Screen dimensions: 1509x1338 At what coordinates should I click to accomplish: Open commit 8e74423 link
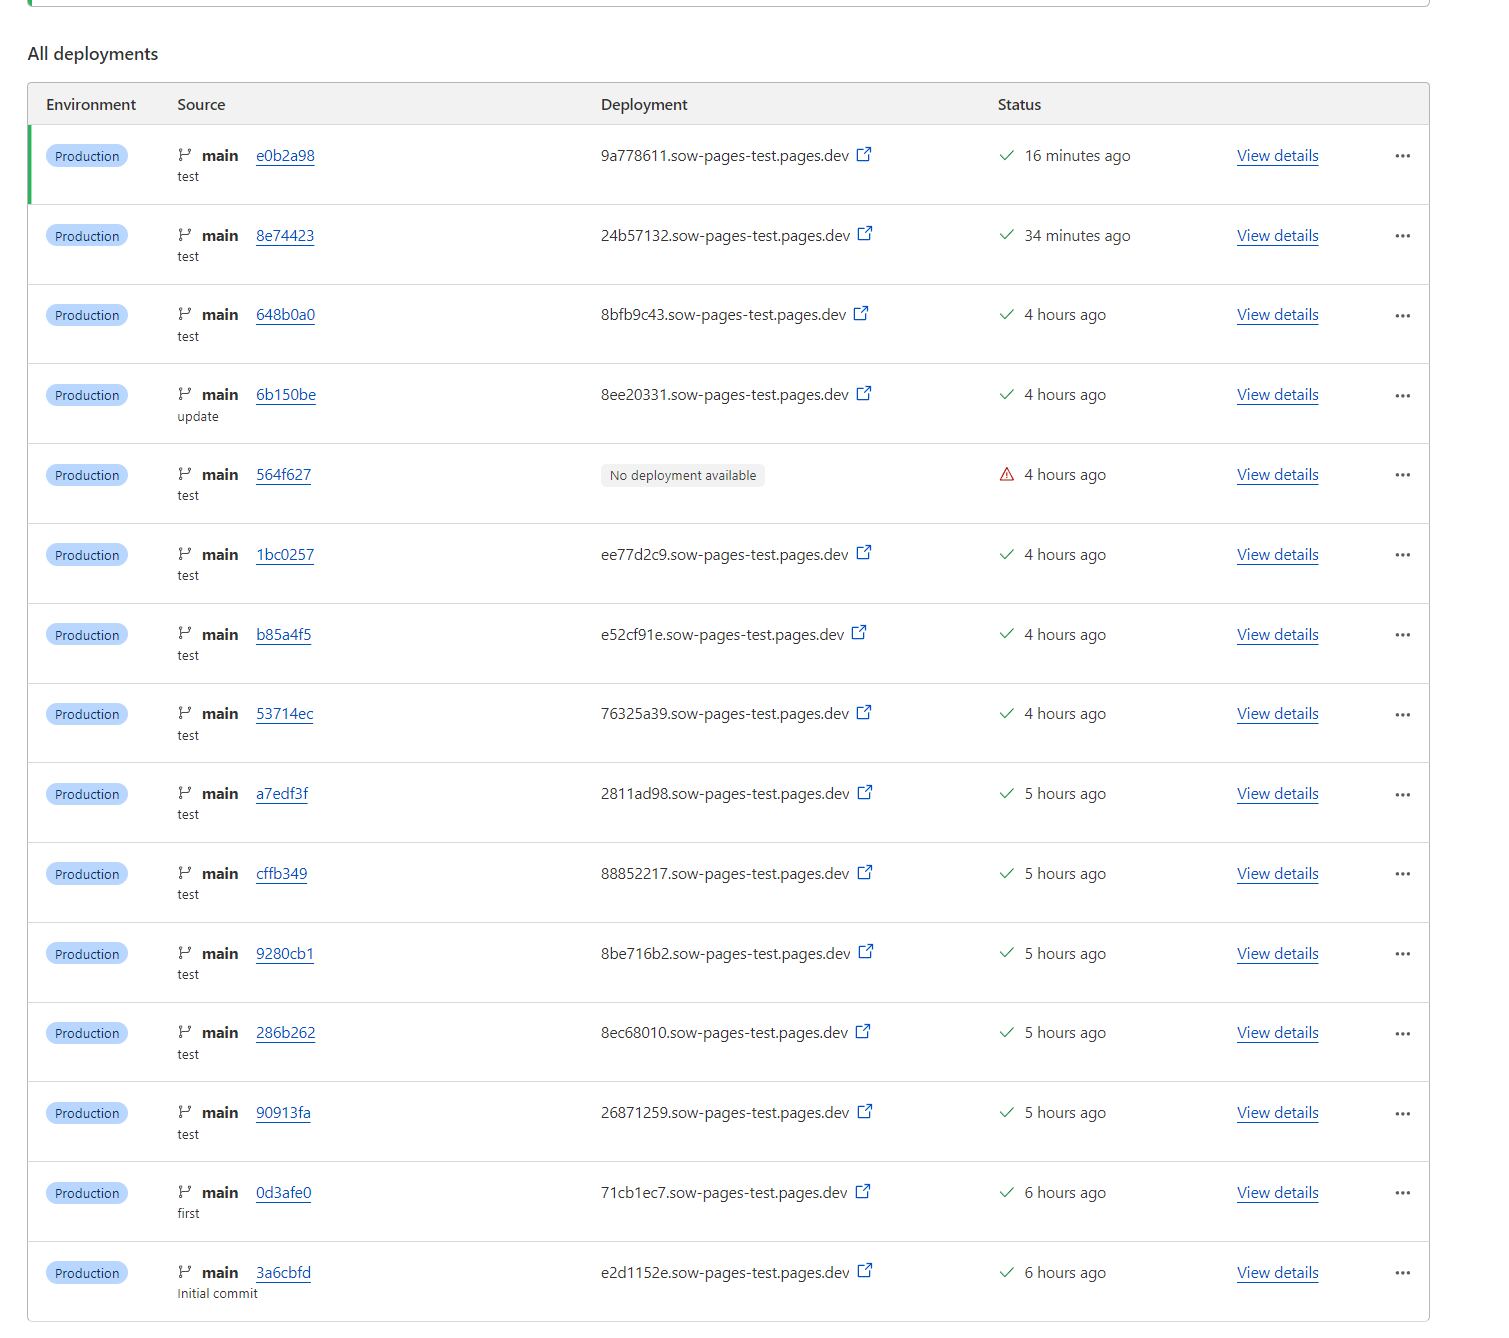tap(285, 236)
